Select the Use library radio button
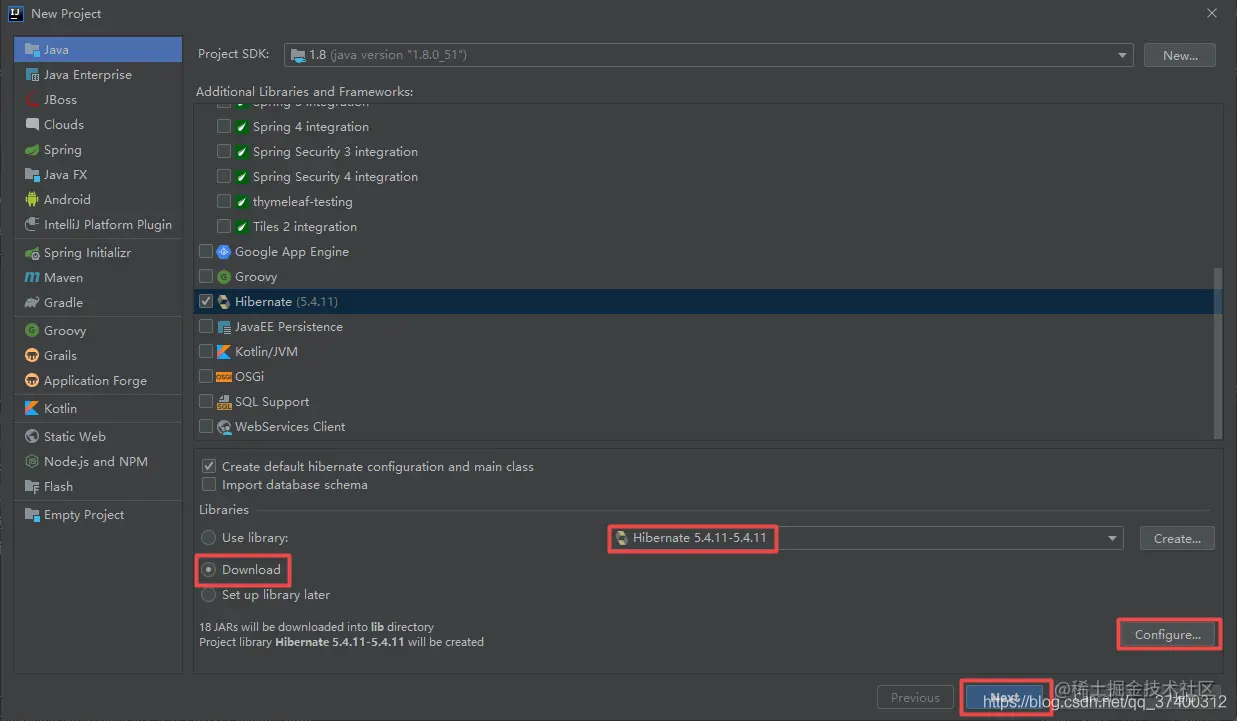 click(x=209, y=537)
